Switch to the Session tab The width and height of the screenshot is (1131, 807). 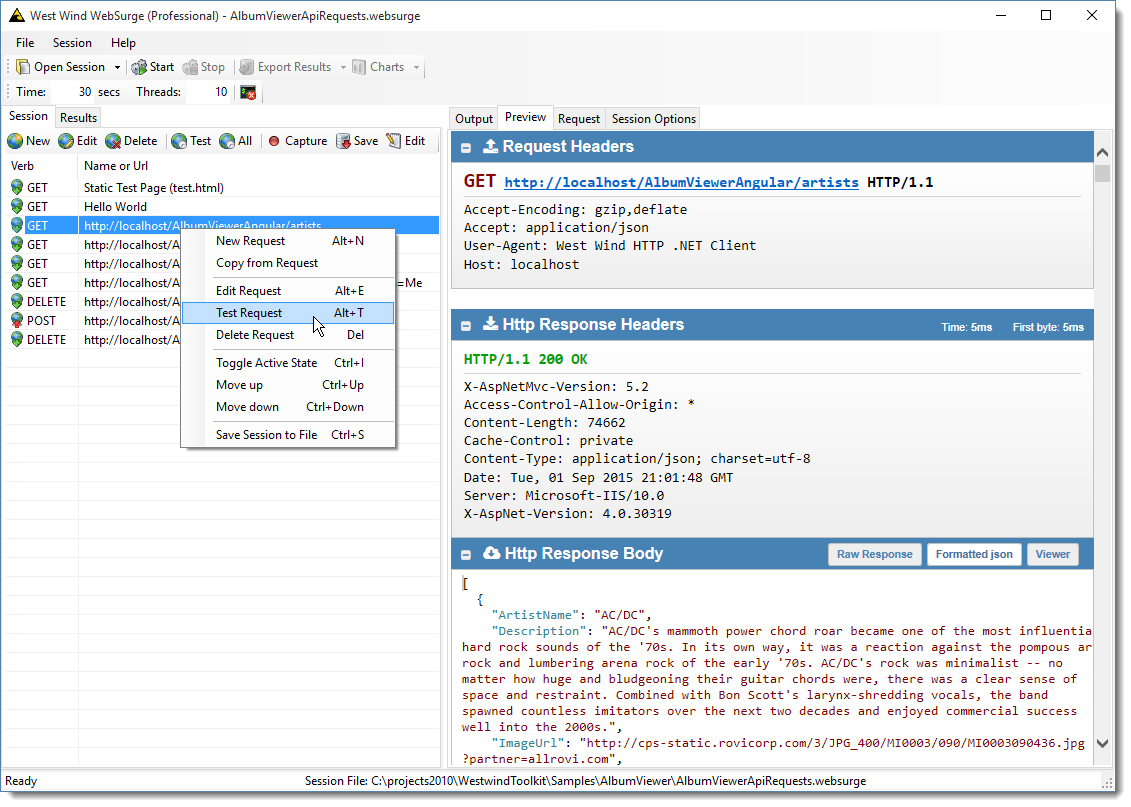(28, 116)
